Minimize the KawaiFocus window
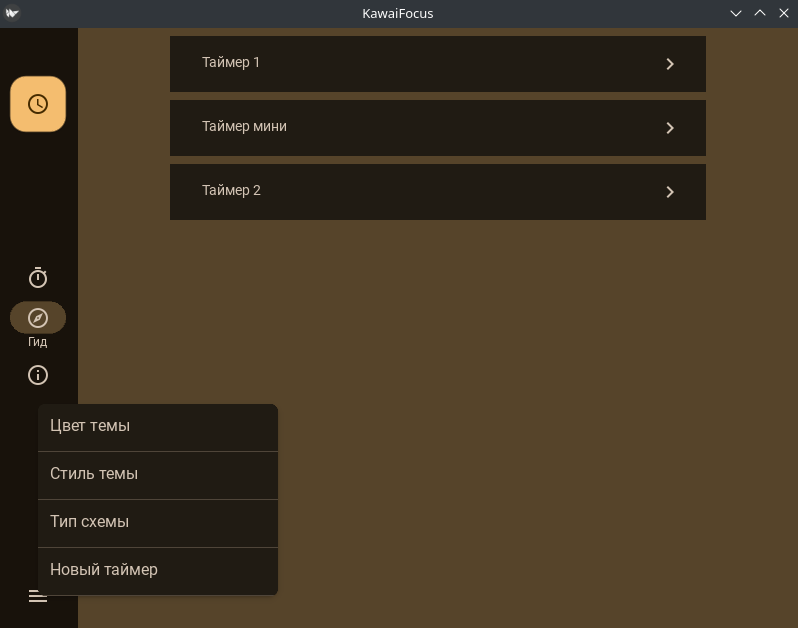 tap(736, 13)
